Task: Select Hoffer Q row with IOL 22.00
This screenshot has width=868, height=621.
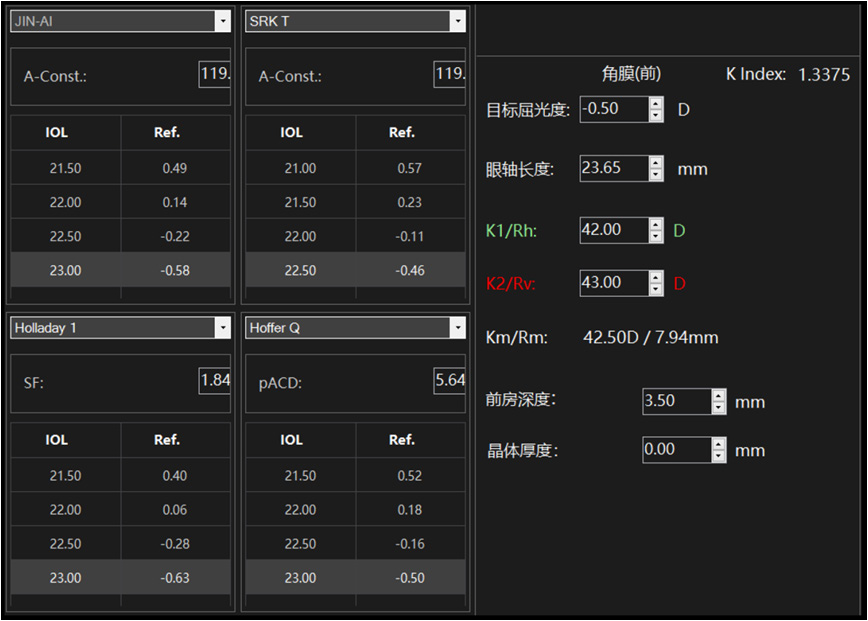Action: tap(355, 510)
